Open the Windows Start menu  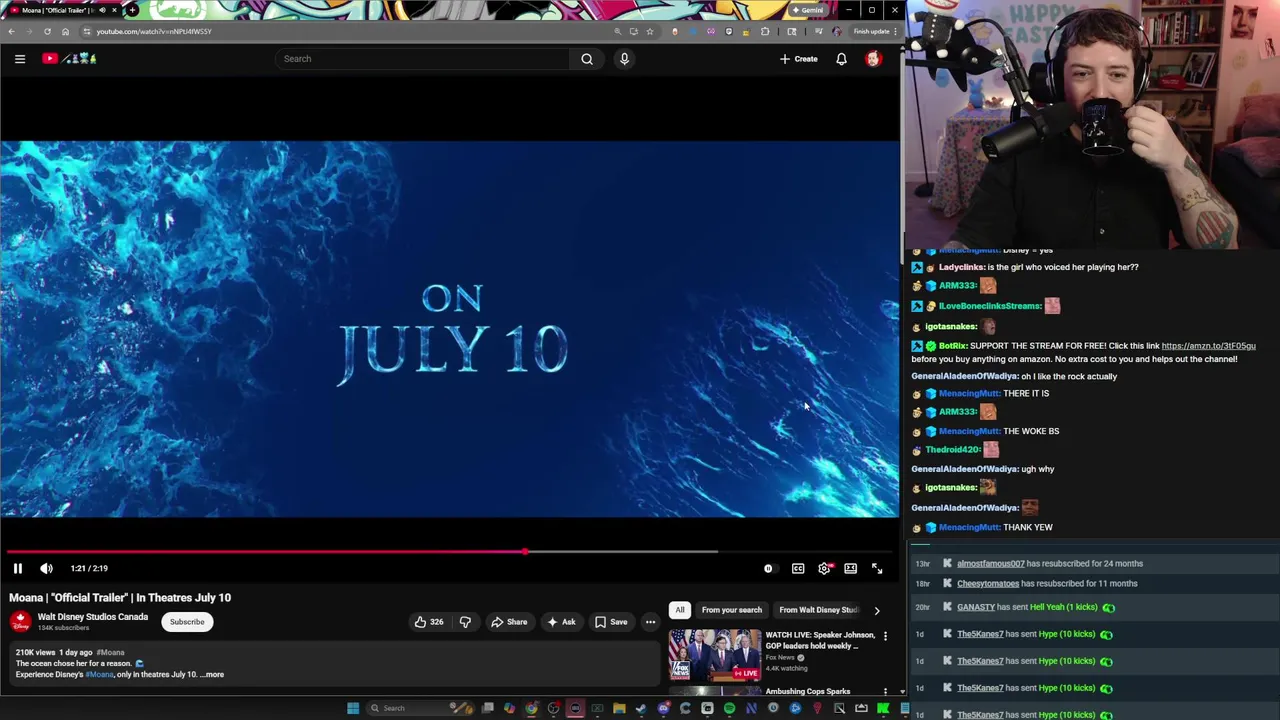click(x=353, y=708)
